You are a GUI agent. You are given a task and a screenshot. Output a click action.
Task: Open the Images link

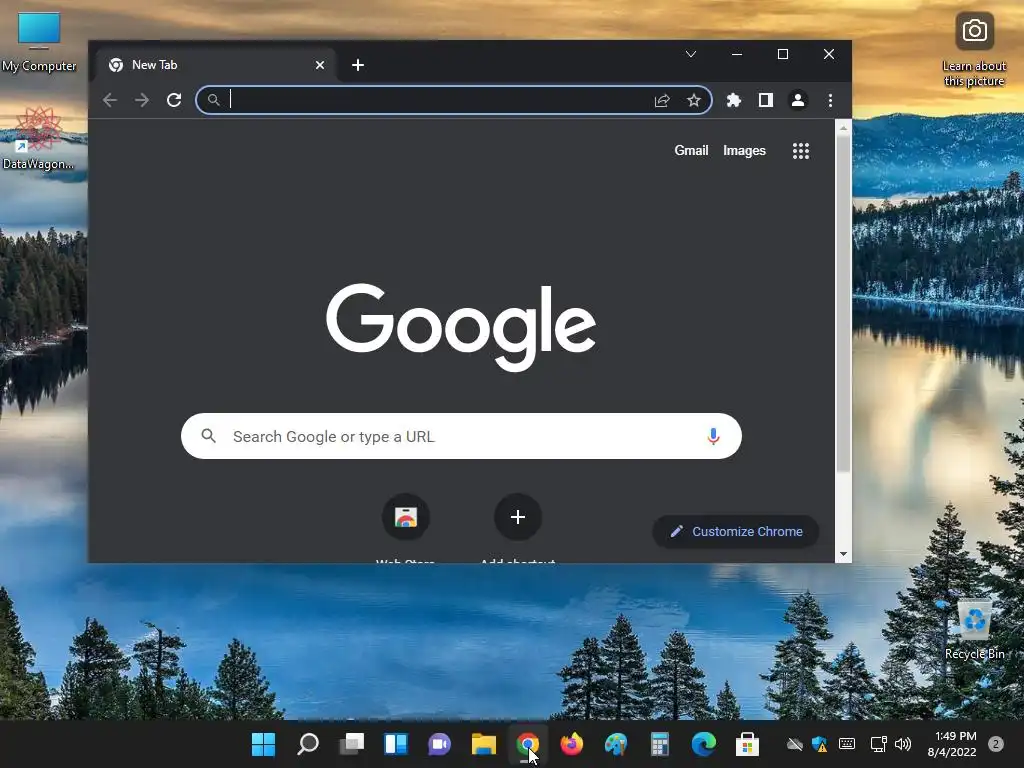coord(744,150)
